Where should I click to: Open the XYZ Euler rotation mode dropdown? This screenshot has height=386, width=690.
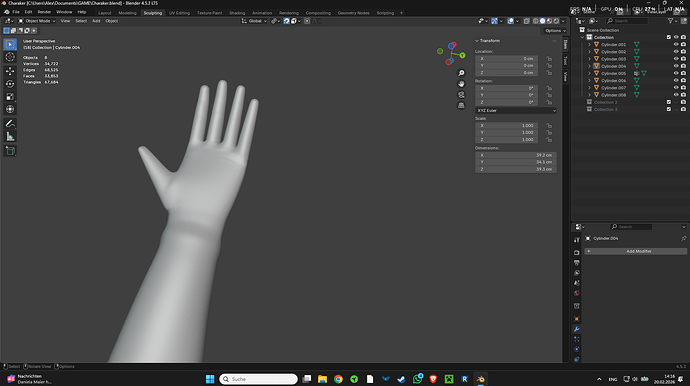click(516, 110)
